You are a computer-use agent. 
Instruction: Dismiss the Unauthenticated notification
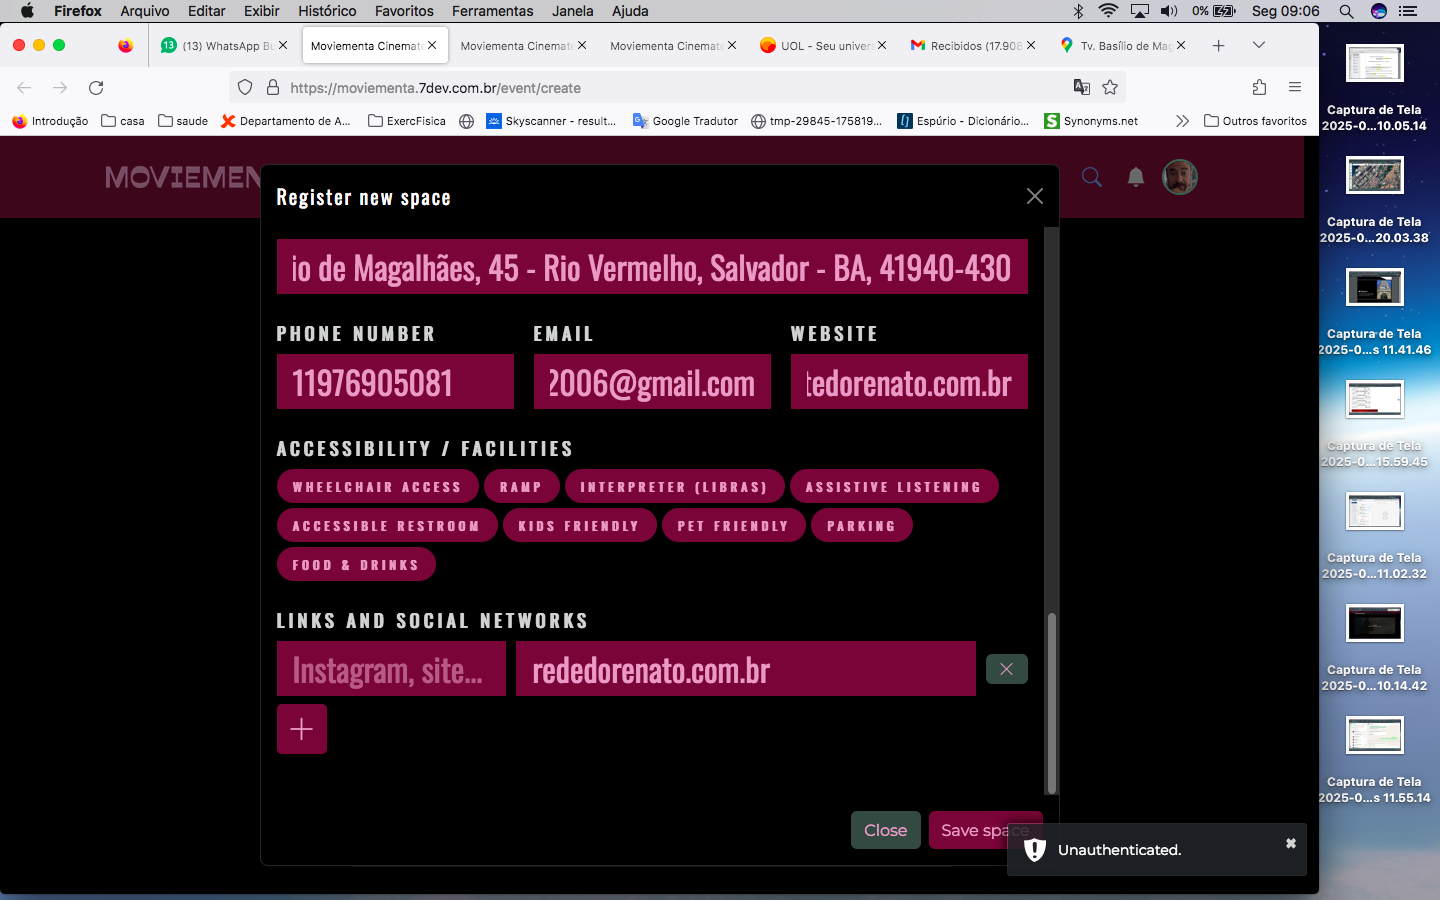tap(1290, 844)
